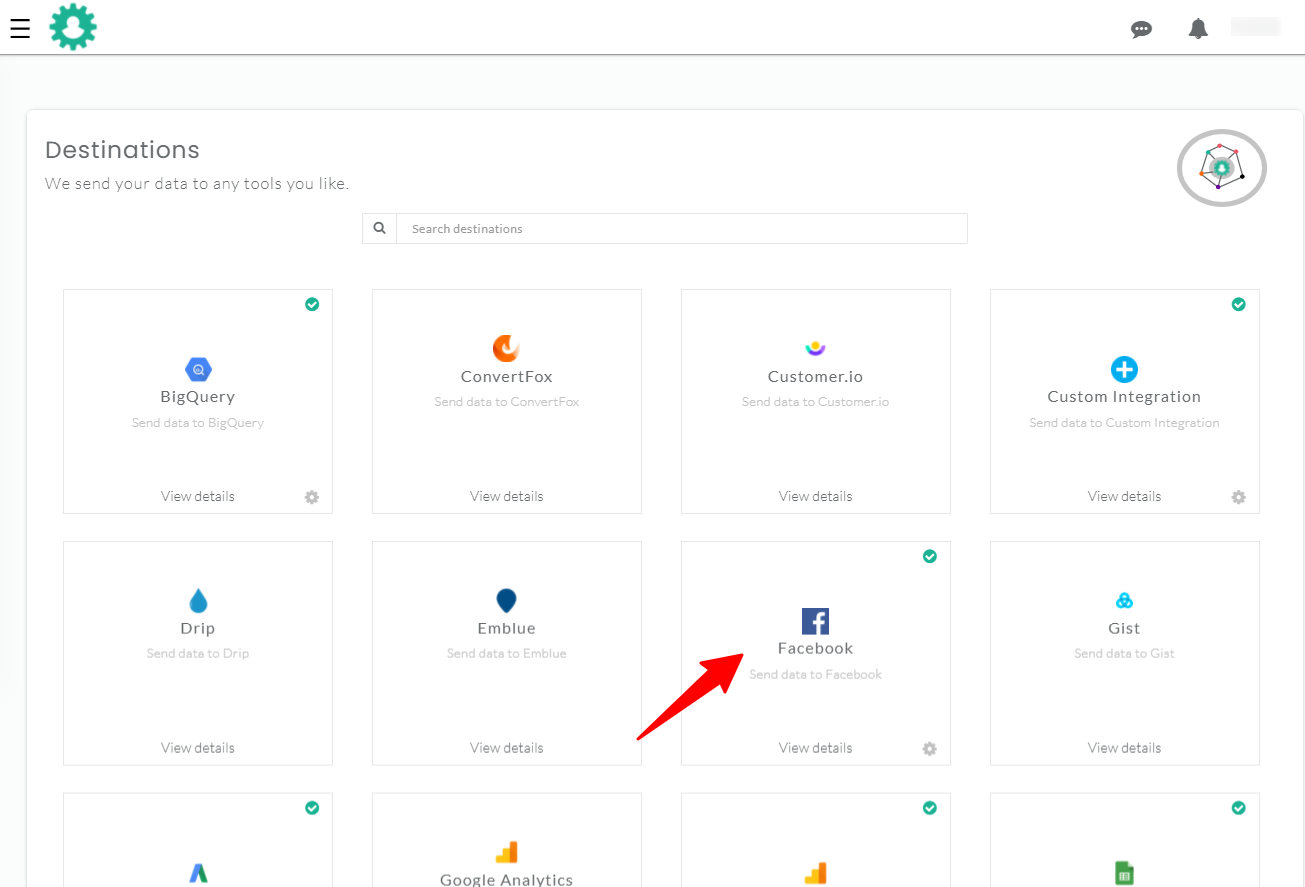The image size is (1305, 887).
Task: View details for Drip
Action: click(198, 748)
